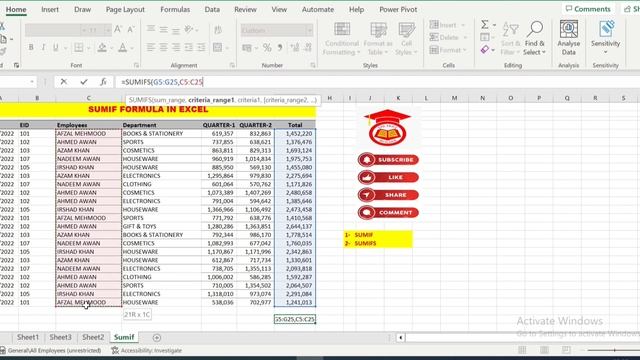This screenshot has height=360, width=640.
Task: Open the Formulas ribbon tab
Action: [x=175, y=9]
